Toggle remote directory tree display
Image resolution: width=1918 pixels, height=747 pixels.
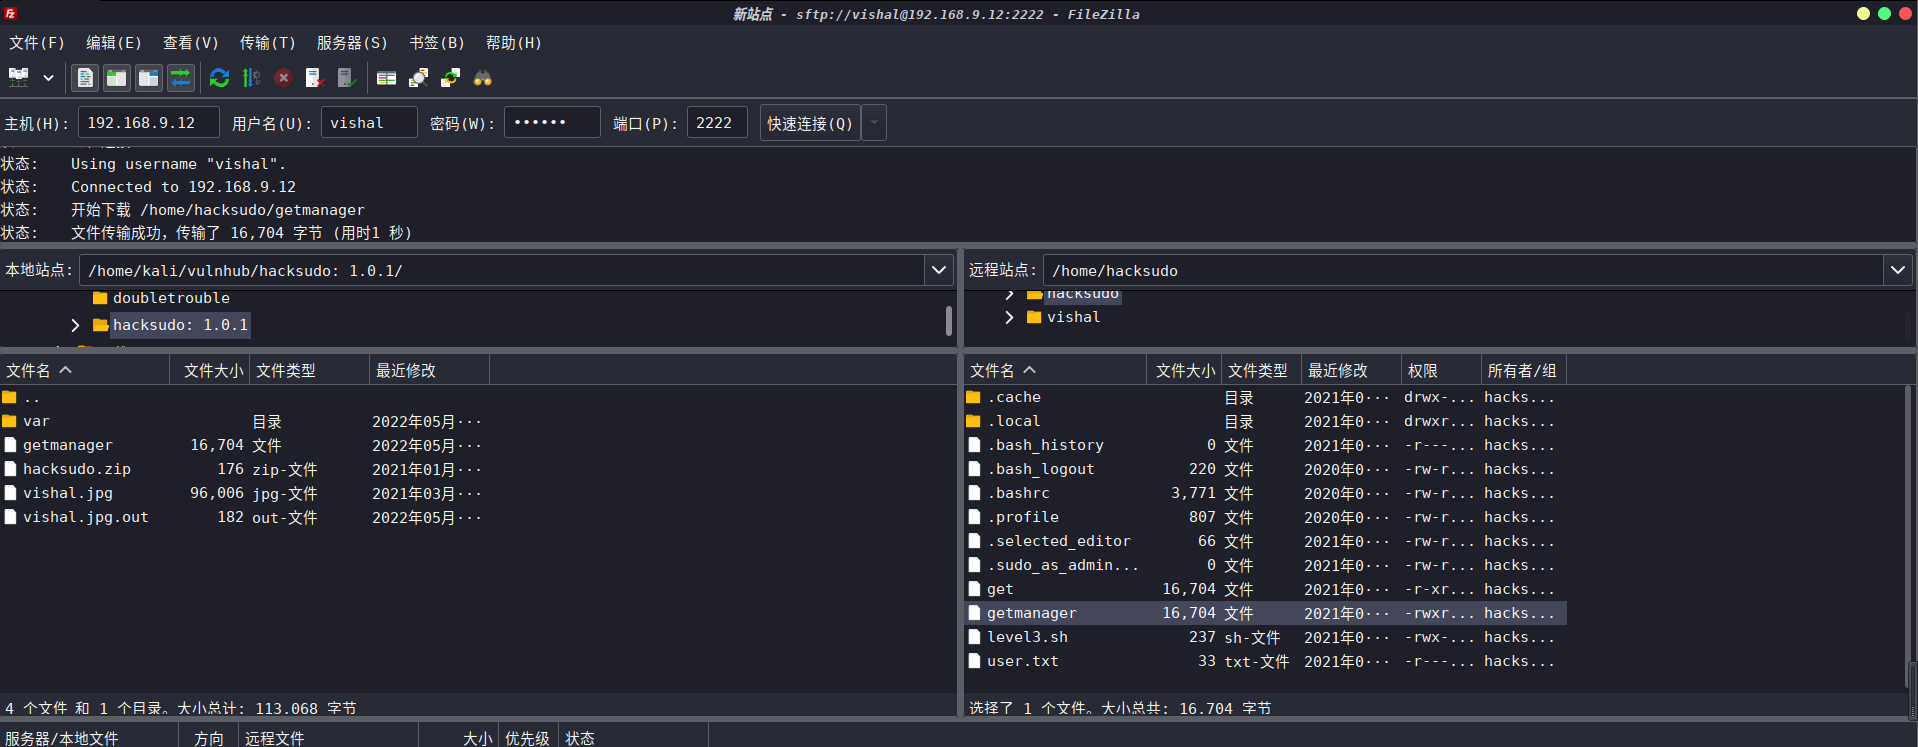click(x=149, y=77)
